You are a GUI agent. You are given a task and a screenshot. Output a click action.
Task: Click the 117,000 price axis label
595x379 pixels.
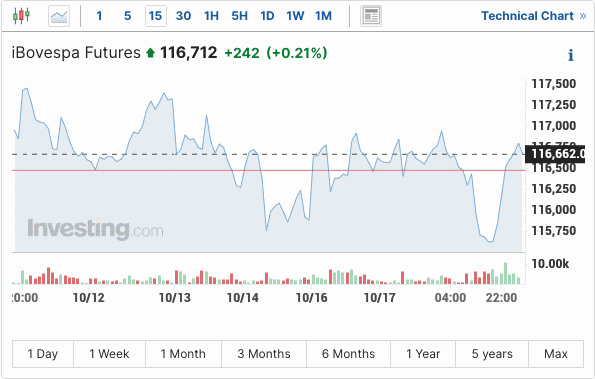(554, 126)
